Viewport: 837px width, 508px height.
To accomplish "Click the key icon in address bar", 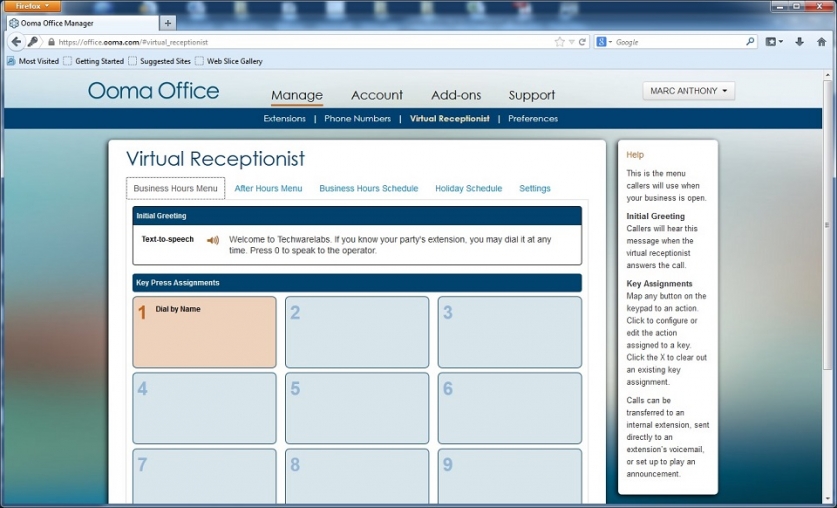I will tap(33, 42).
